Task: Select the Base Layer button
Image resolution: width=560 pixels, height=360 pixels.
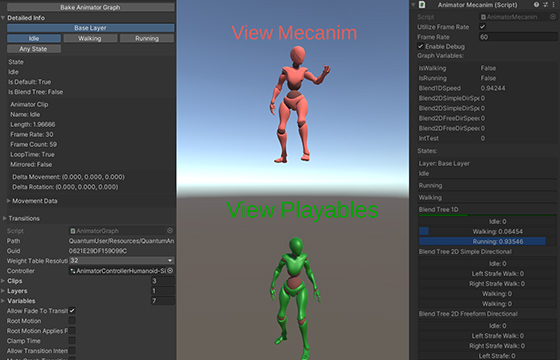Action: [x=90, y=28]
